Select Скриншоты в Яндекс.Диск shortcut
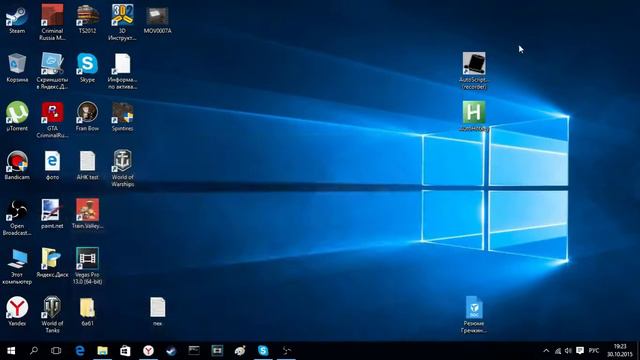 coord(52,71)
